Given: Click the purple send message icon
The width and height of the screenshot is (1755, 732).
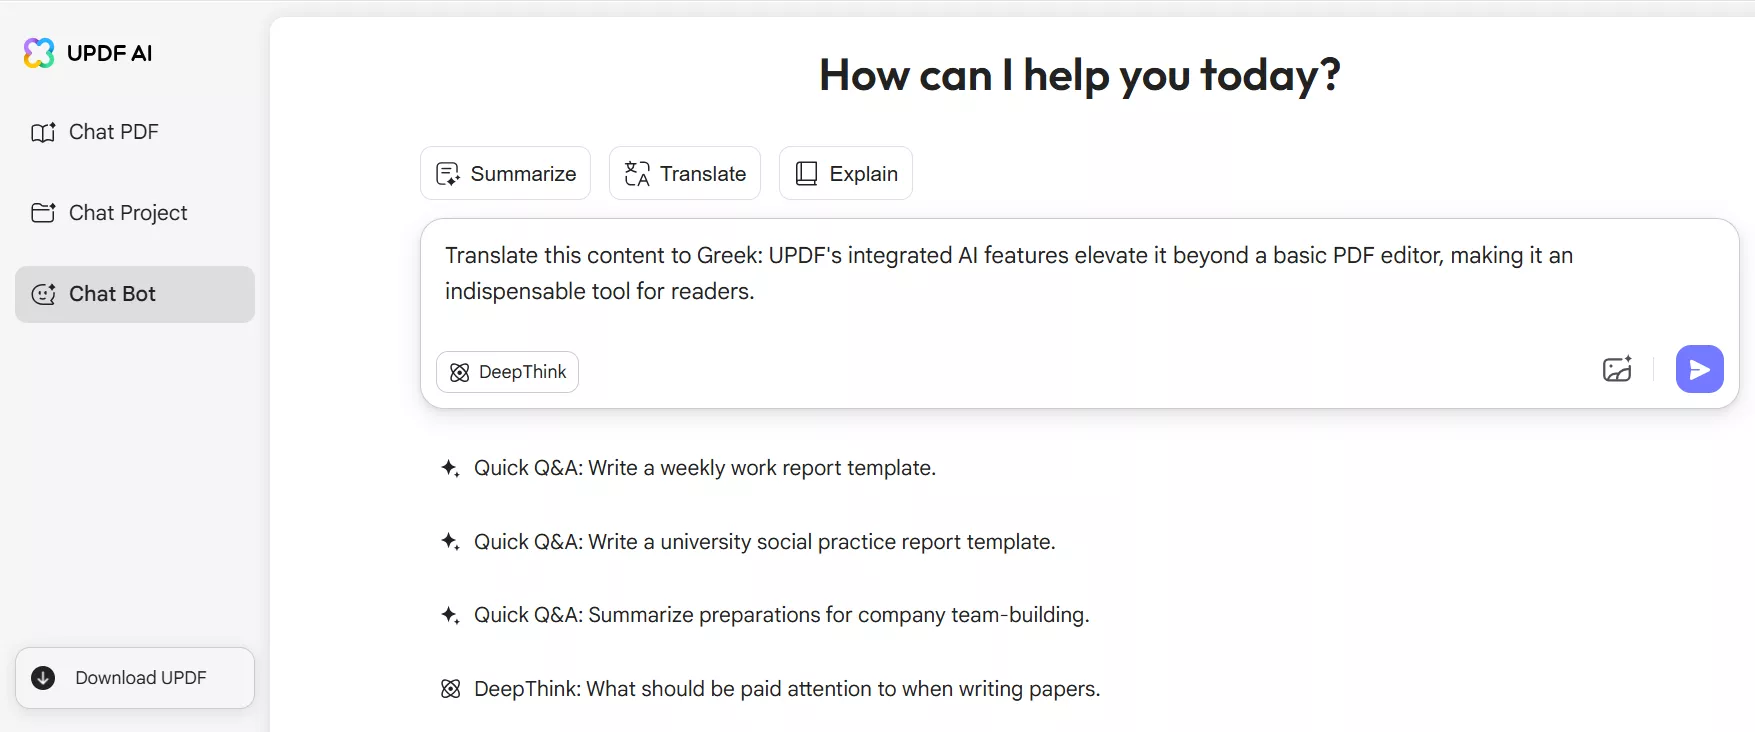Looking at the screenshot, I should (x=1699, y=369).
